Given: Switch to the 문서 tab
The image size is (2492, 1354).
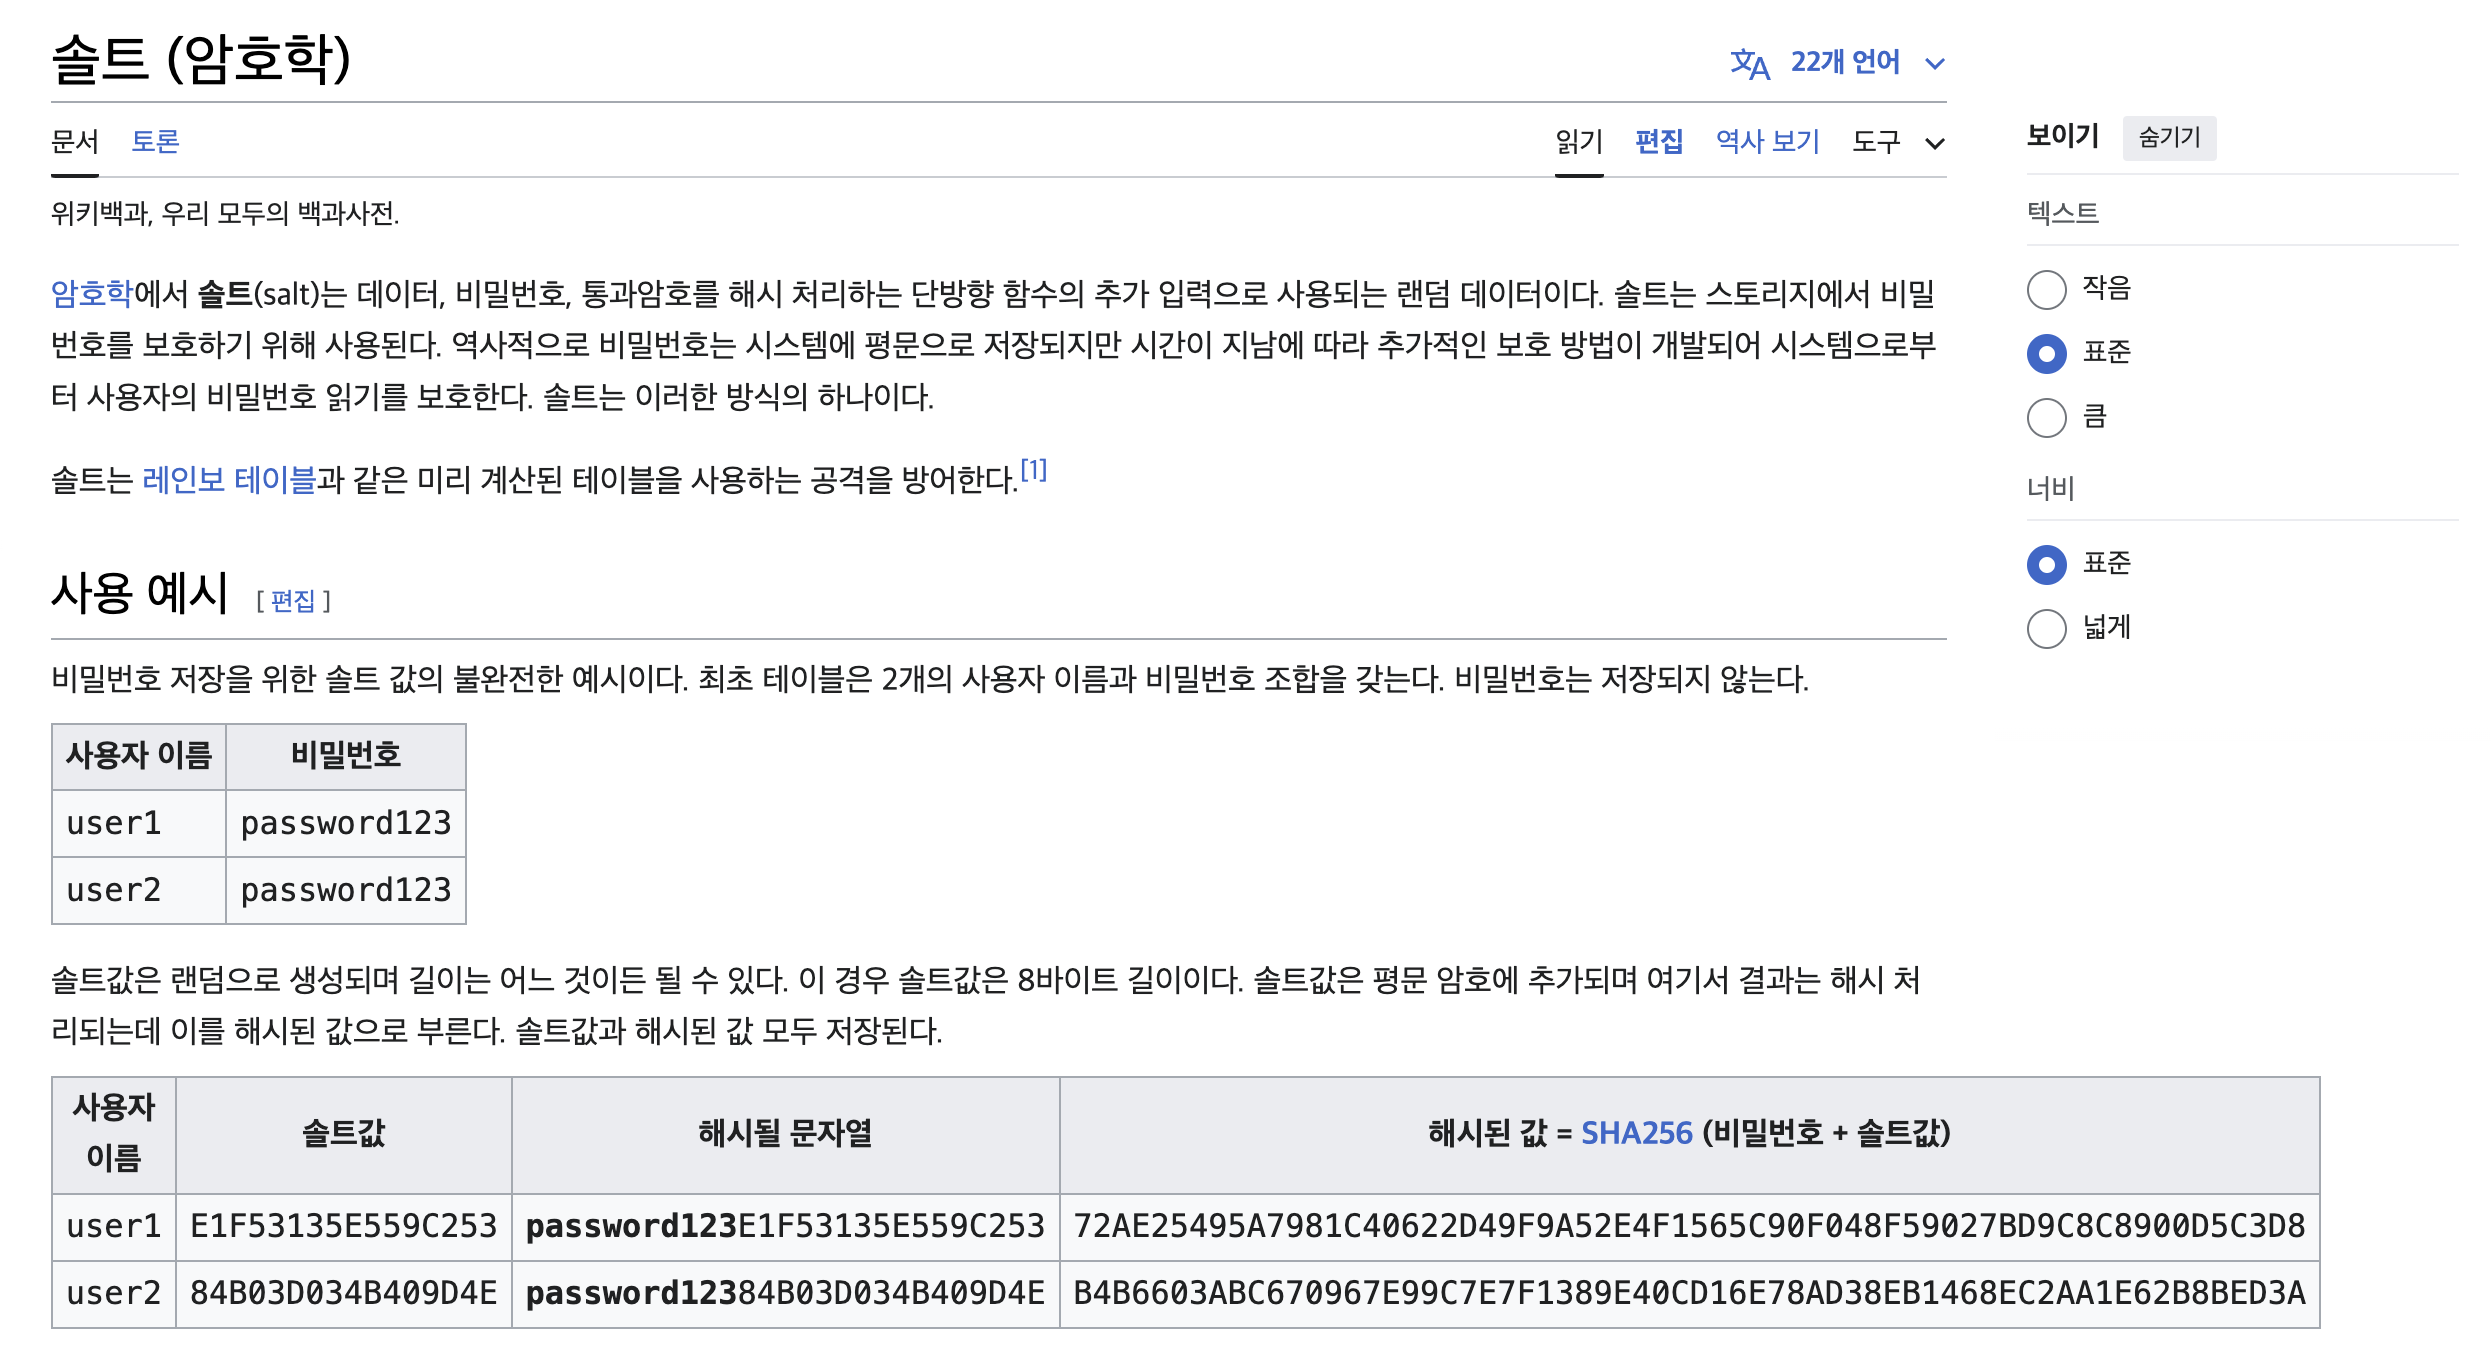Looking at the screenshot, I should pos(75,141).
